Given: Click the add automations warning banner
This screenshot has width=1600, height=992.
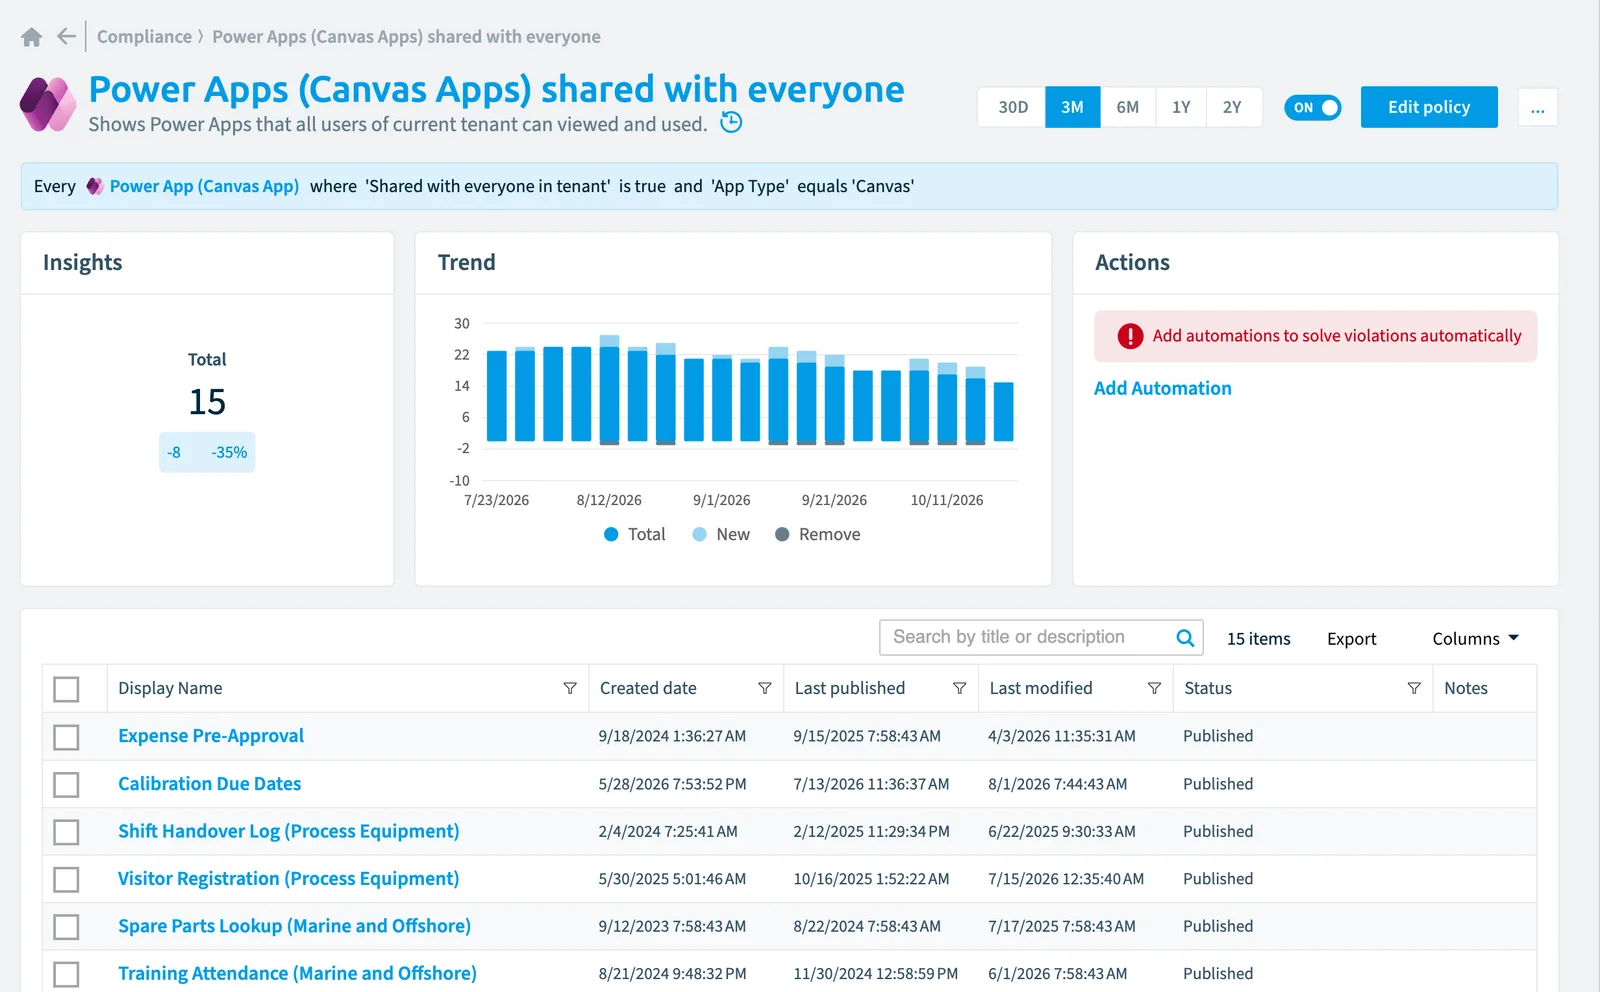Looking at the screenshot, I should (x=1315, y=336).
